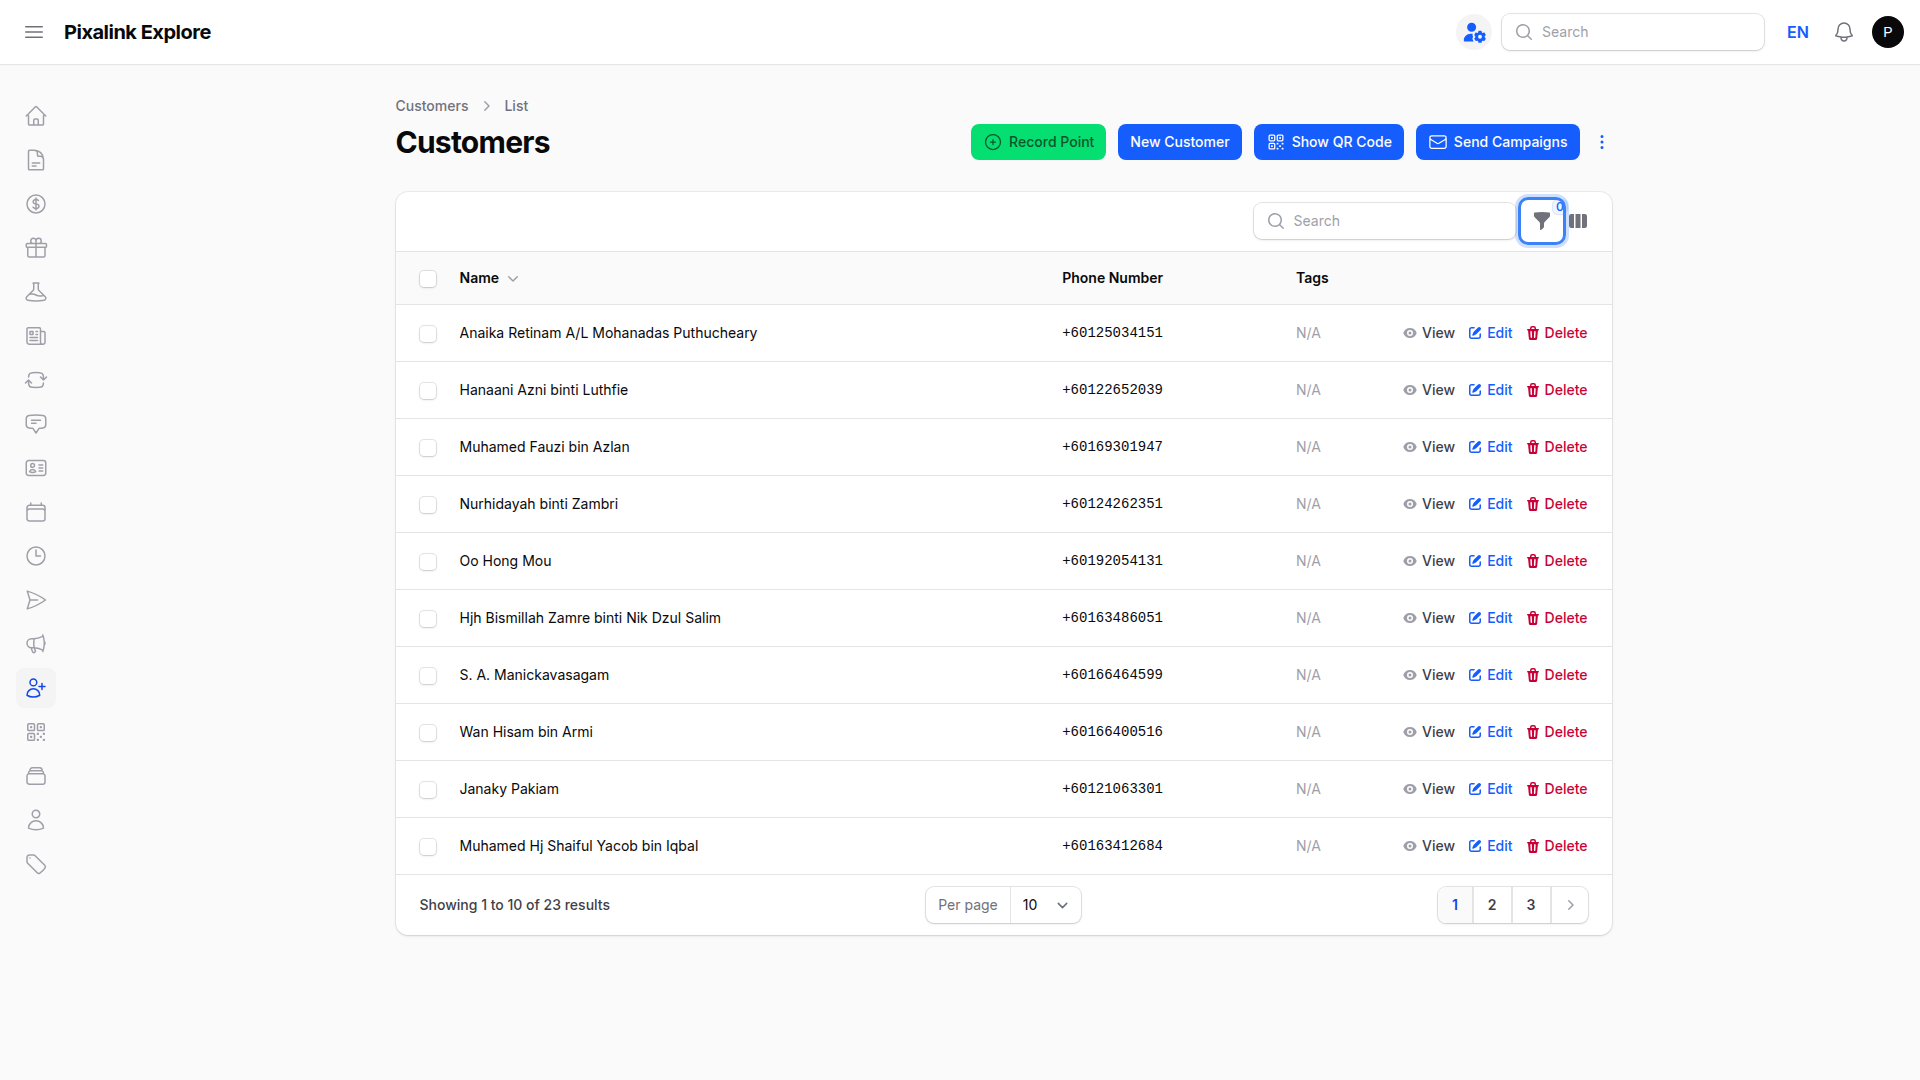
Task: Open the table filter funnel
Action: pyautogui.click(x=1542, y=221)
